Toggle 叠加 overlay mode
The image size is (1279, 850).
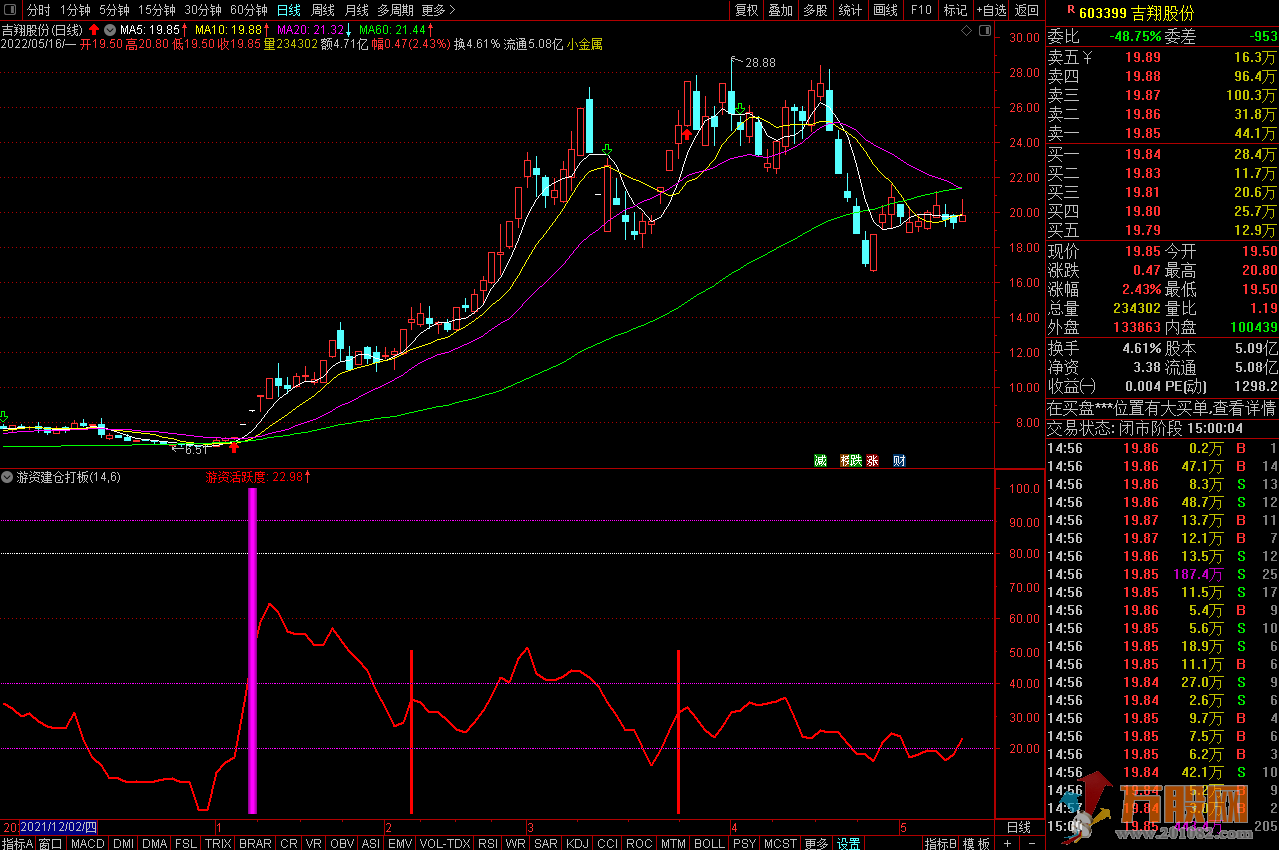pyautogui.click(x=780, y=10)
